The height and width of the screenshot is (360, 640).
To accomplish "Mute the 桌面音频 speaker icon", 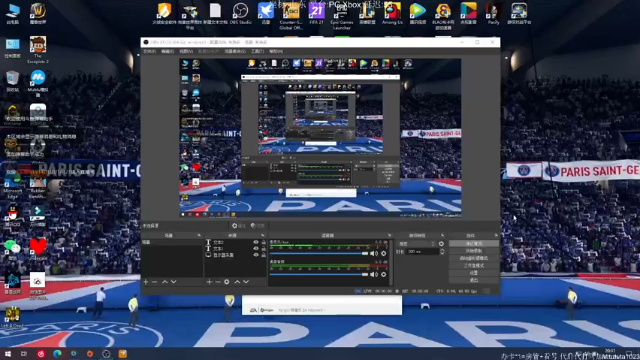I will [x=374, y=275].
